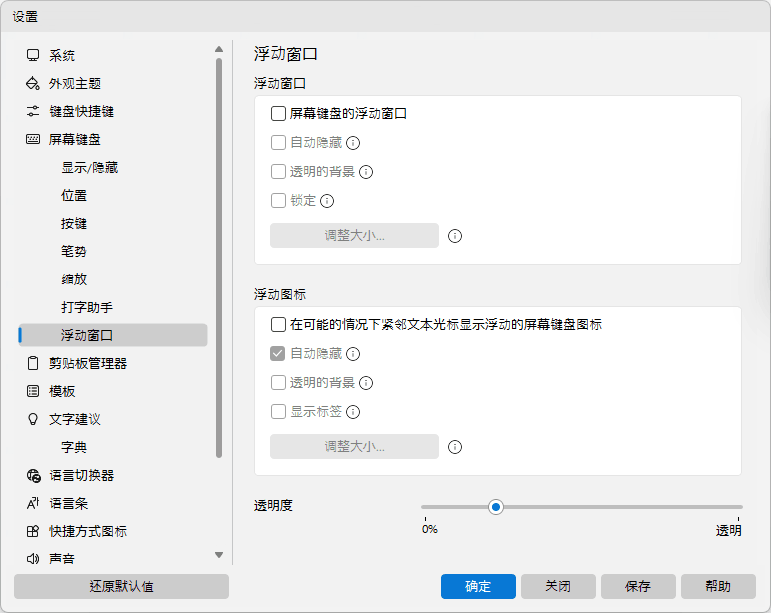Open 语言条 settings page
This screenshot has height=613, width=771.
pyautogui.click(x=113, y=503)
